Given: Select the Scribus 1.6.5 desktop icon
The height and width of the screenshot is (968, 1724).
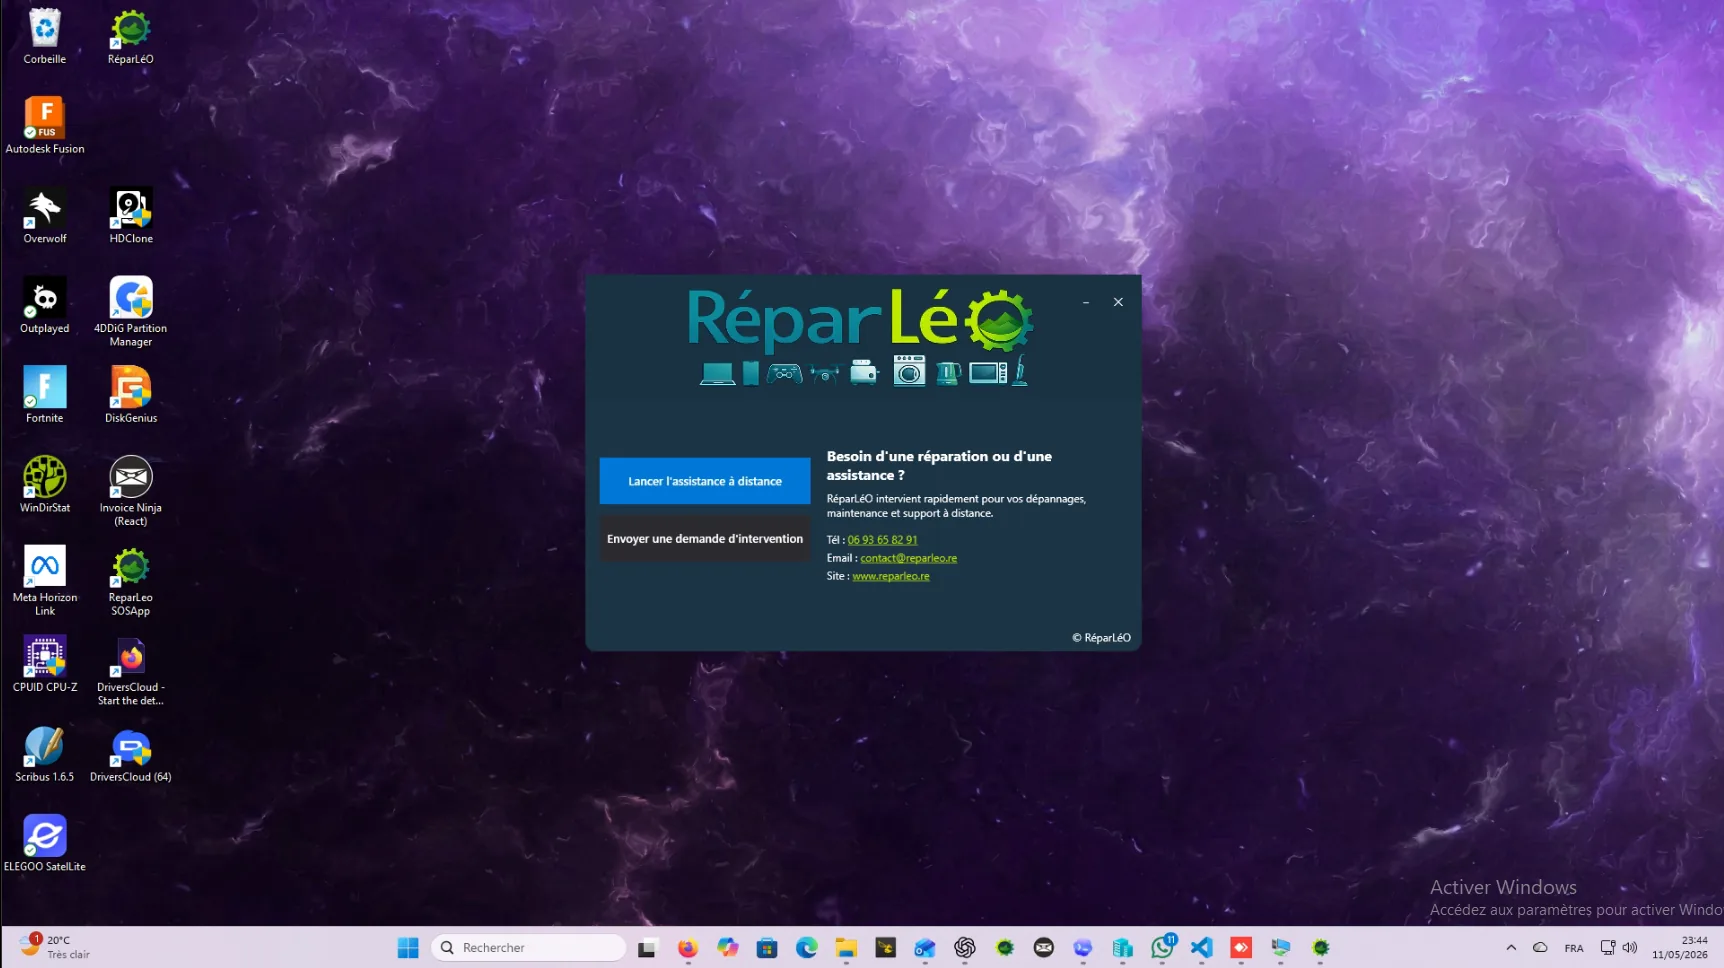Looking at the screenshot, I should click(45, 754).
